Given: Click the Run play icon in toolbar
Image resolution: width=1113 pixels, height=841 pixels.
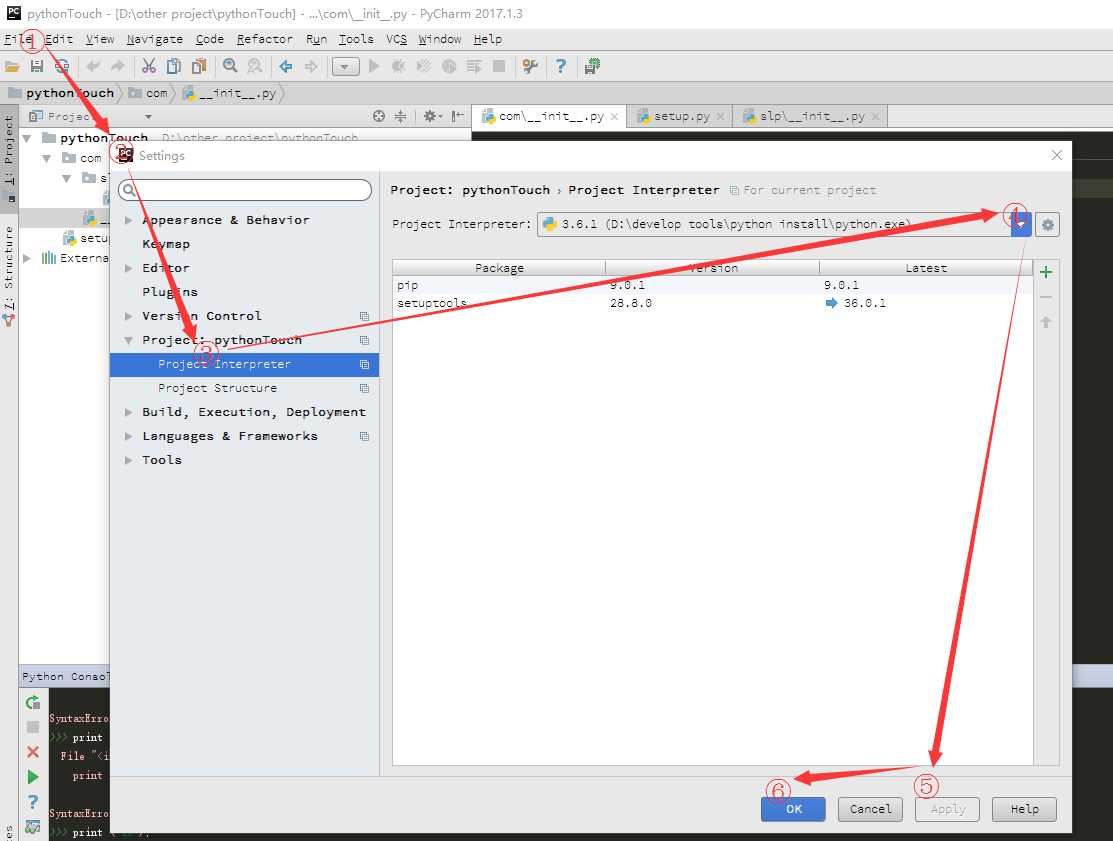Looking at the screenshot, I should tap(374, 67).
